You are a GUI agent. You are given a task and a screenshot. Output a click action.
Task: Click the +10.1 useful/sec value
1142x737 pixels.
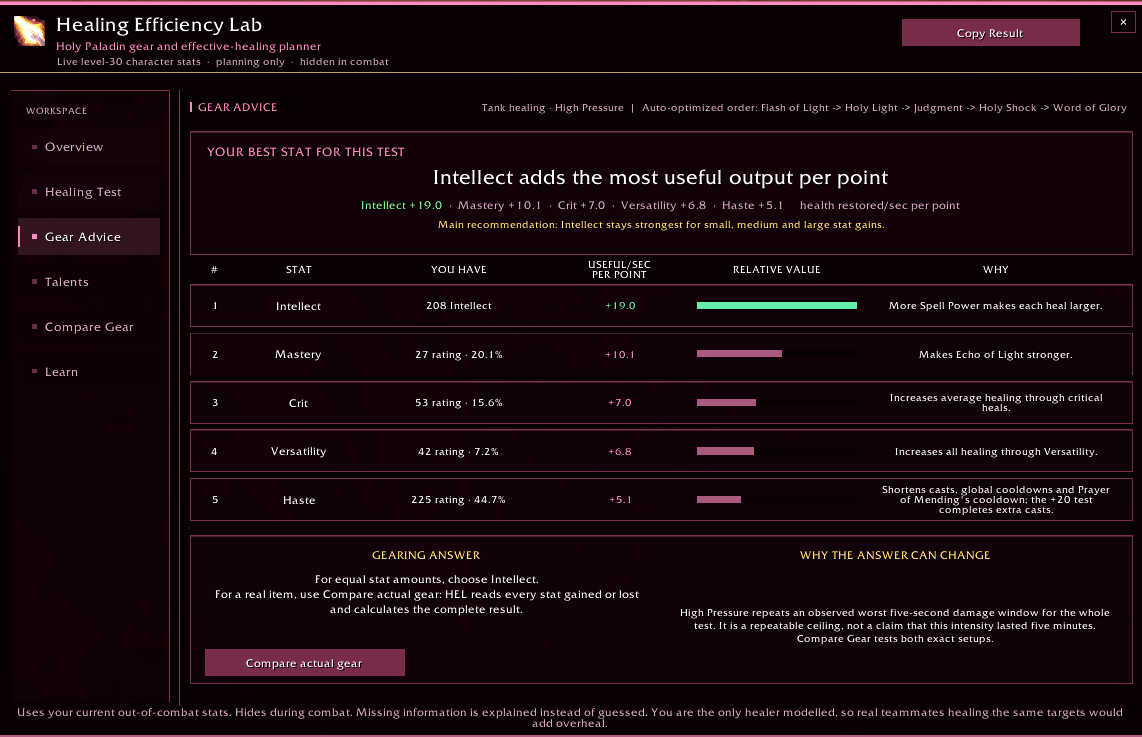[x=620, y=355]
